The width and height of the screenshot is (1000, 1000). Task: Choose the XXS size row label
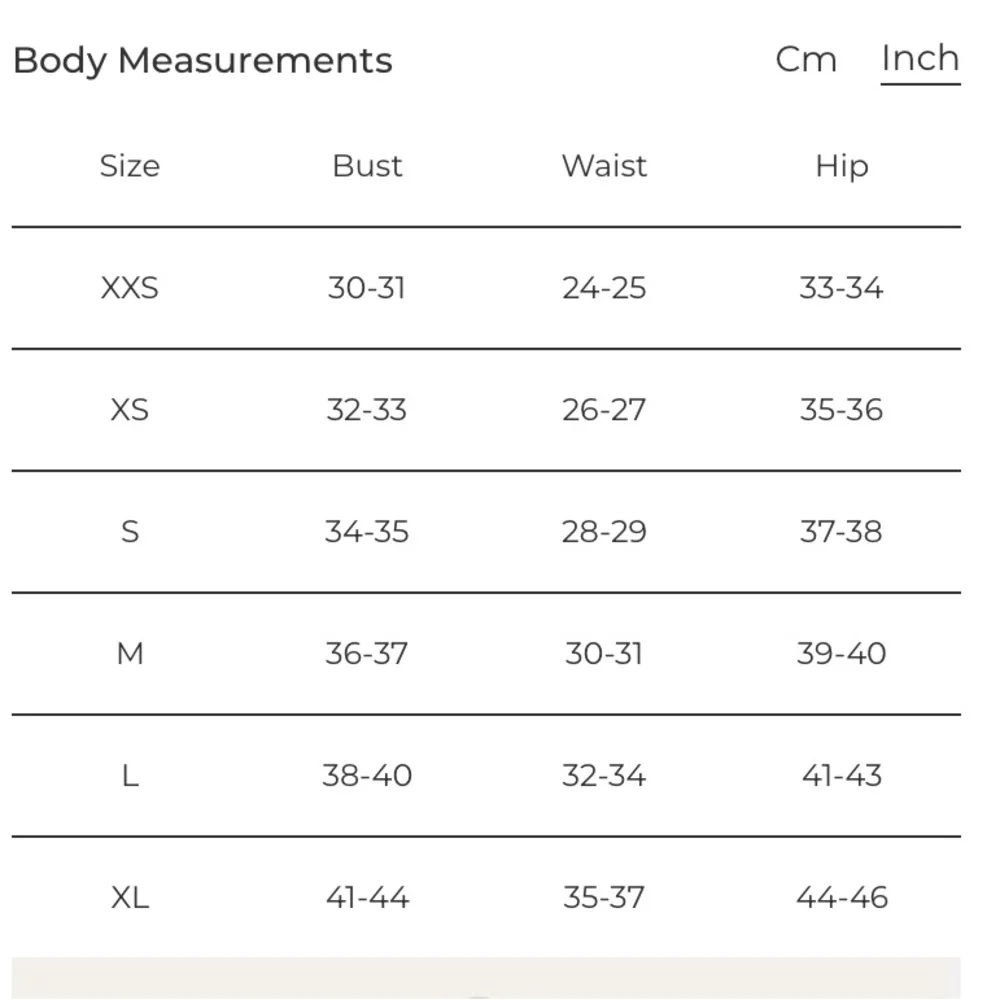coord(129,288)
